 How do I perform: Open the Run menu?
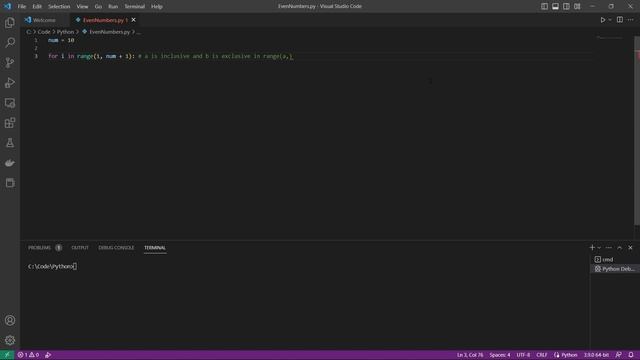tap(113, 7)
